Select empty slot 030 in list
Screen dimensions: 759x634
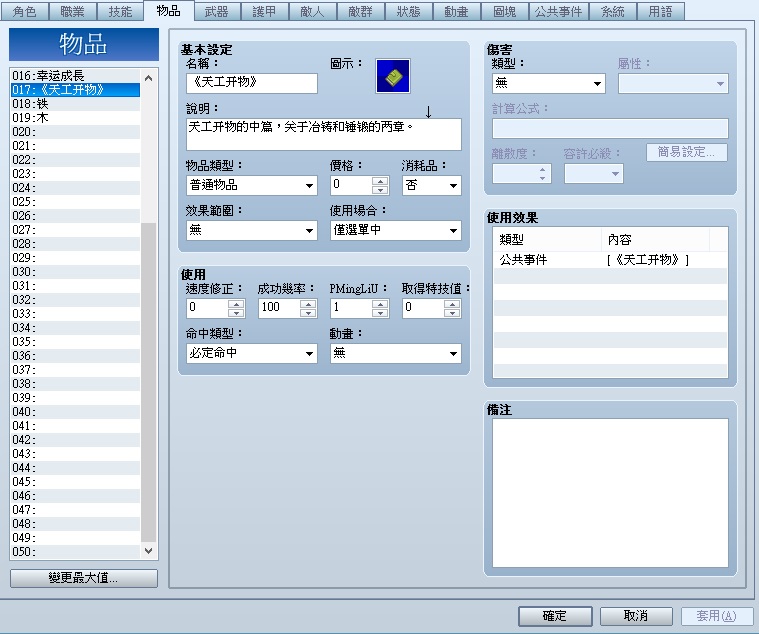[76, 272]
